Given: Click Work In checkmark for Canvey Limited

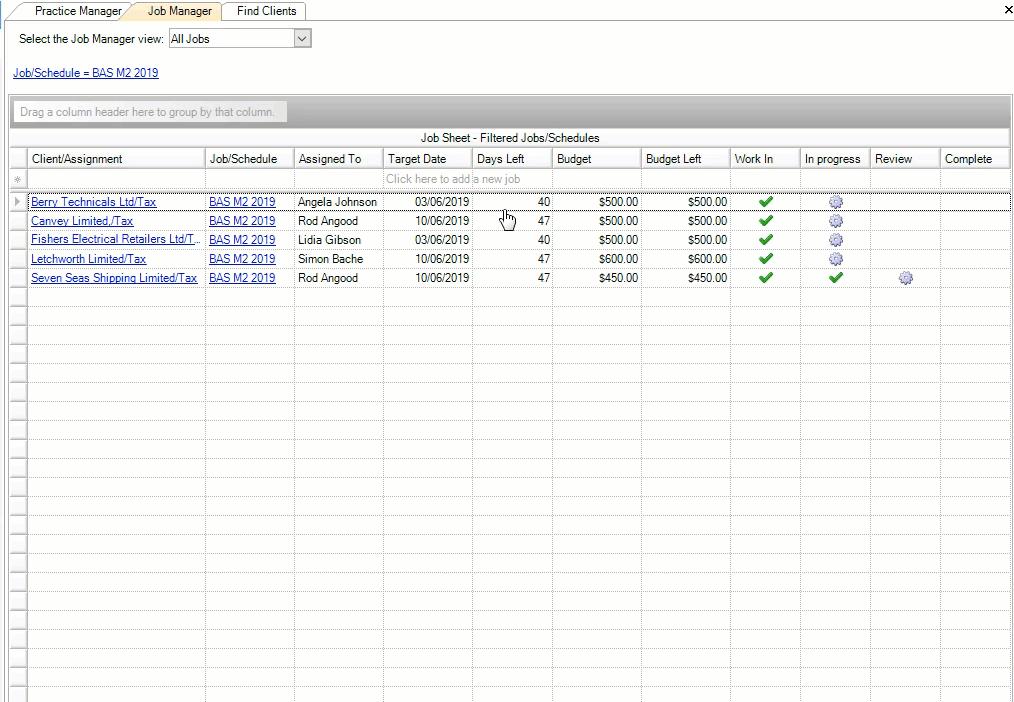Looking at the screenshot, I should click(766, 221).
